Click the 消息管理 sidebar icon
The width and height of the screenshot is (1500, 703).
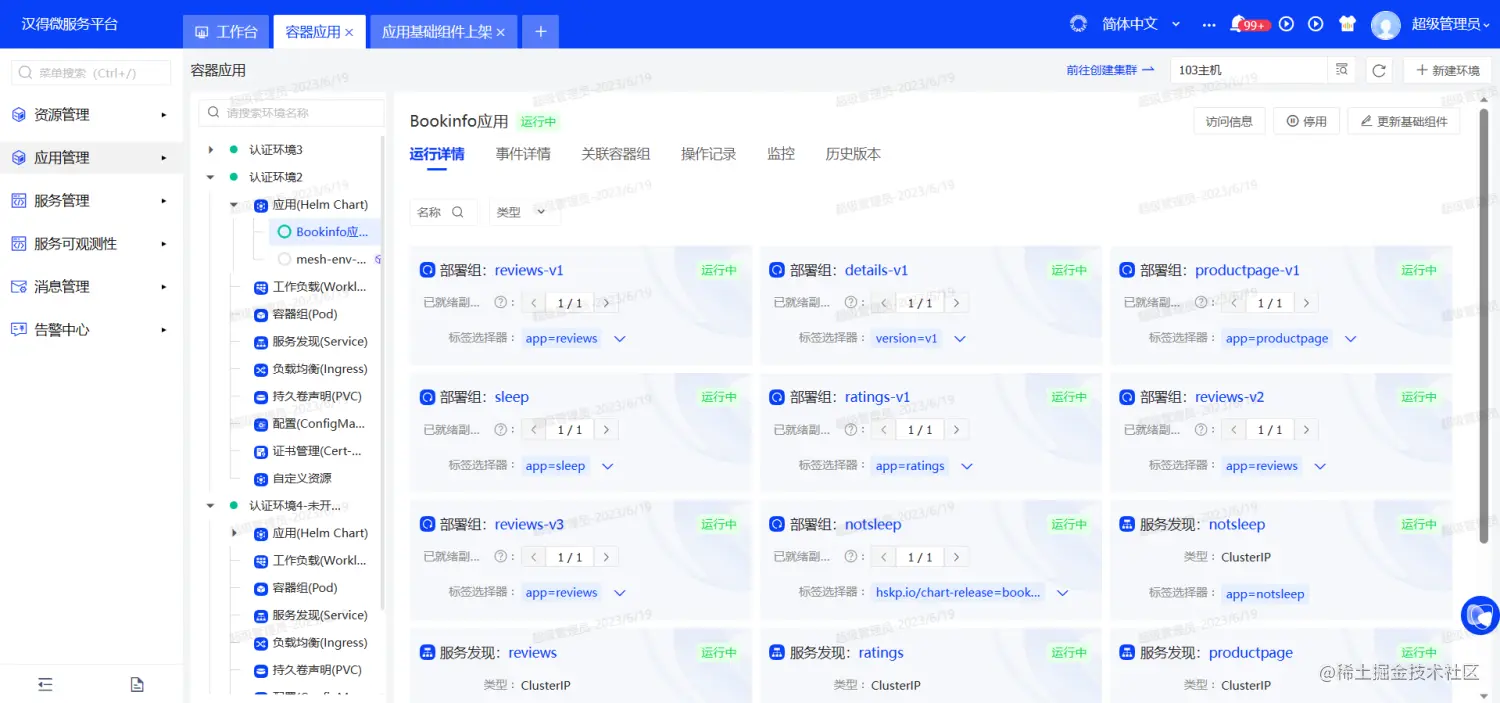point(19,287)
